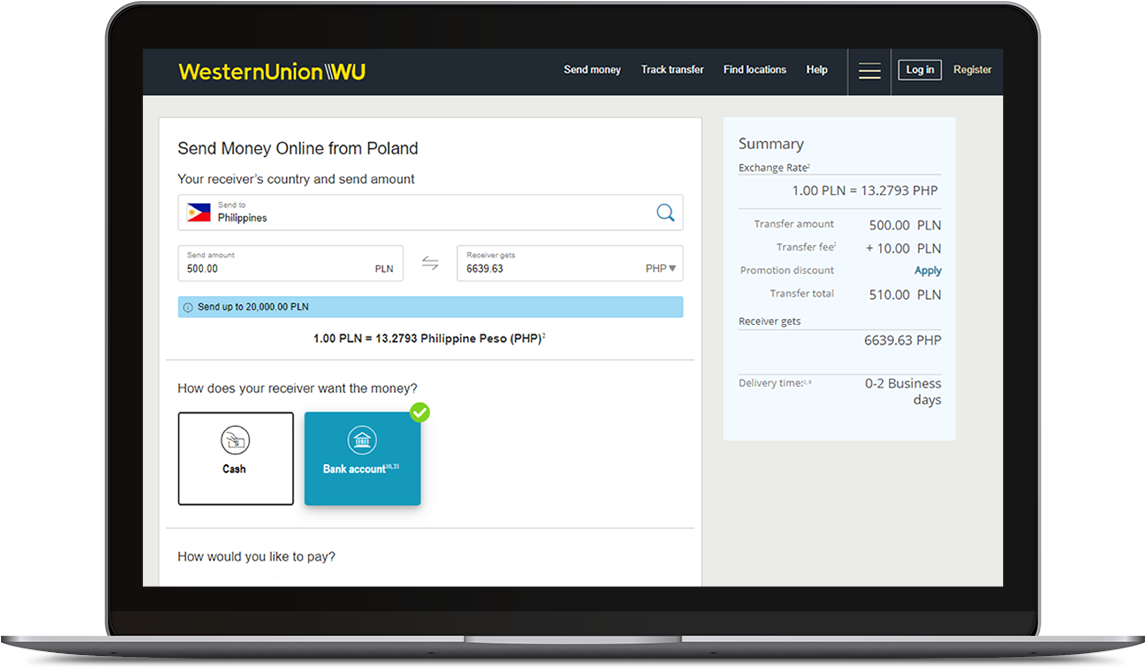
Task: Swap currencies with the arrows icon
Action: 430,263
